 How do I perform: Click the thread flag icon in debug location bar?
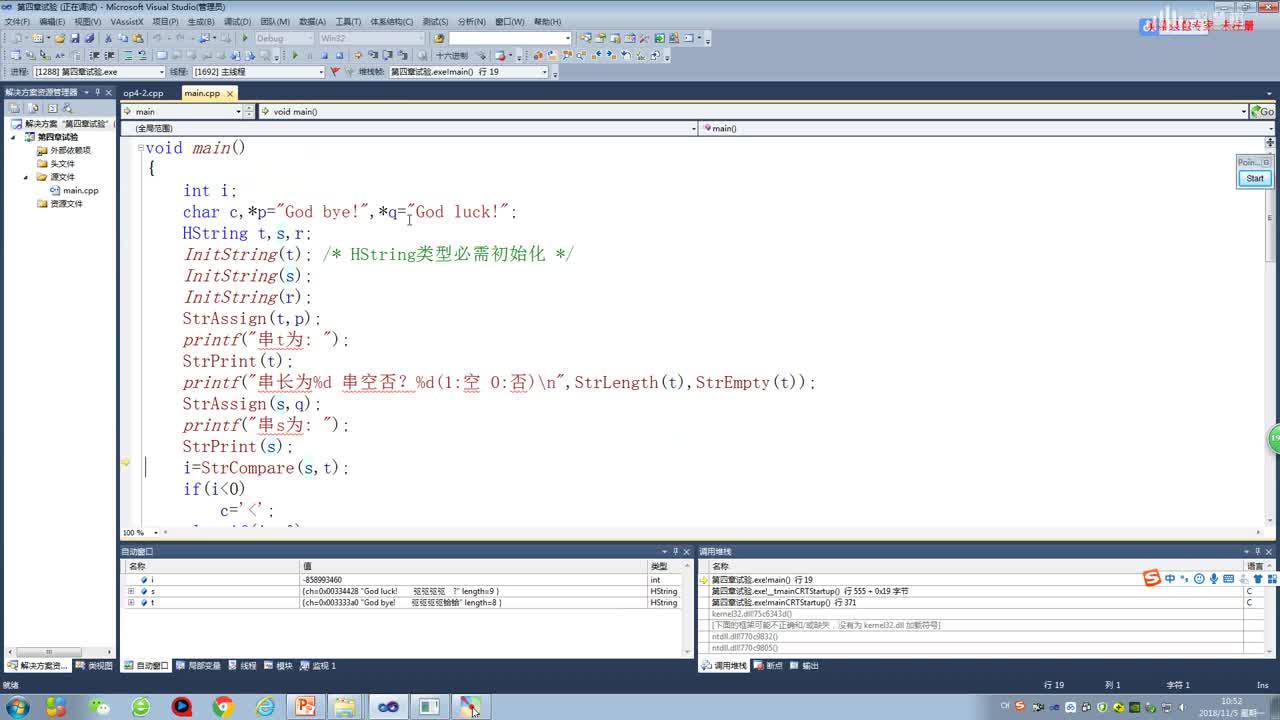pos(335,72)
